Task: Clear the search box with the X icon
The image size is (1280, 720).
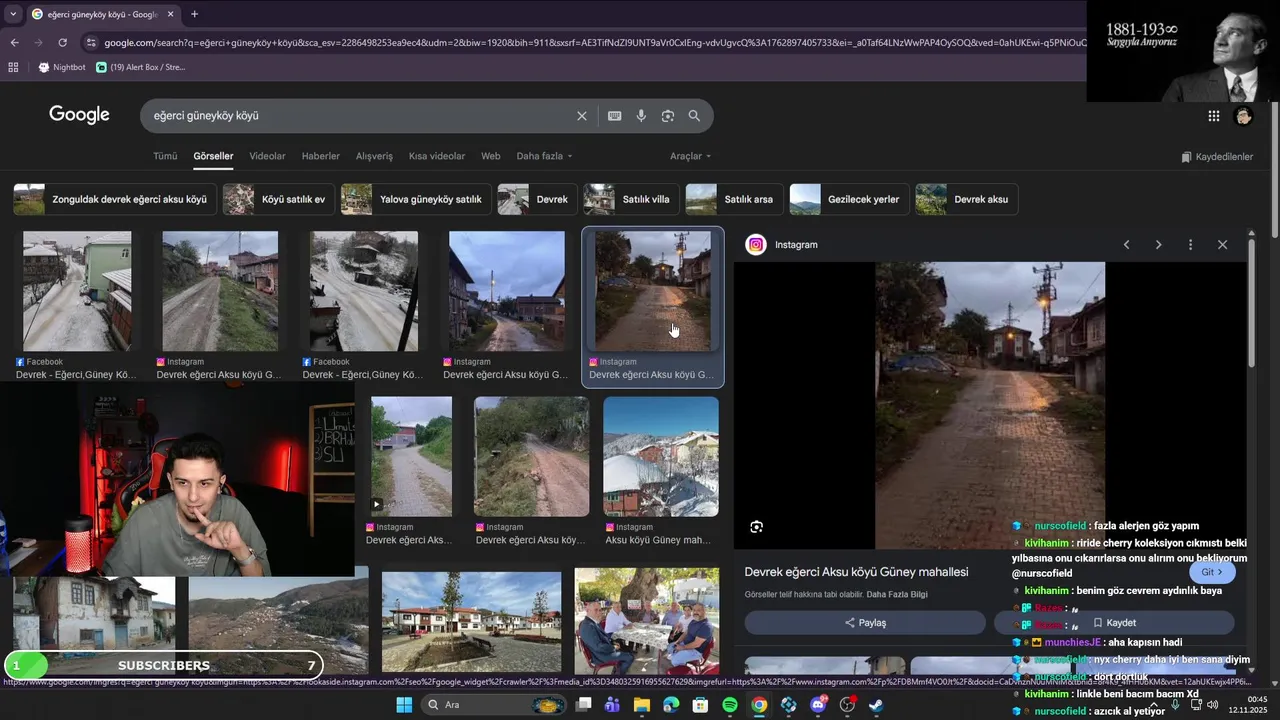Action: tap(582, 116)
